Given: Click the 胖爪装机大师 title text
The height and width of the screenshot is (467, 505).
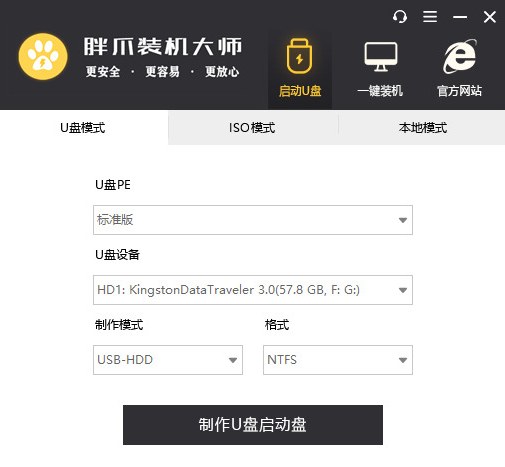Looking at the screenshot, I should click(163, 46).
